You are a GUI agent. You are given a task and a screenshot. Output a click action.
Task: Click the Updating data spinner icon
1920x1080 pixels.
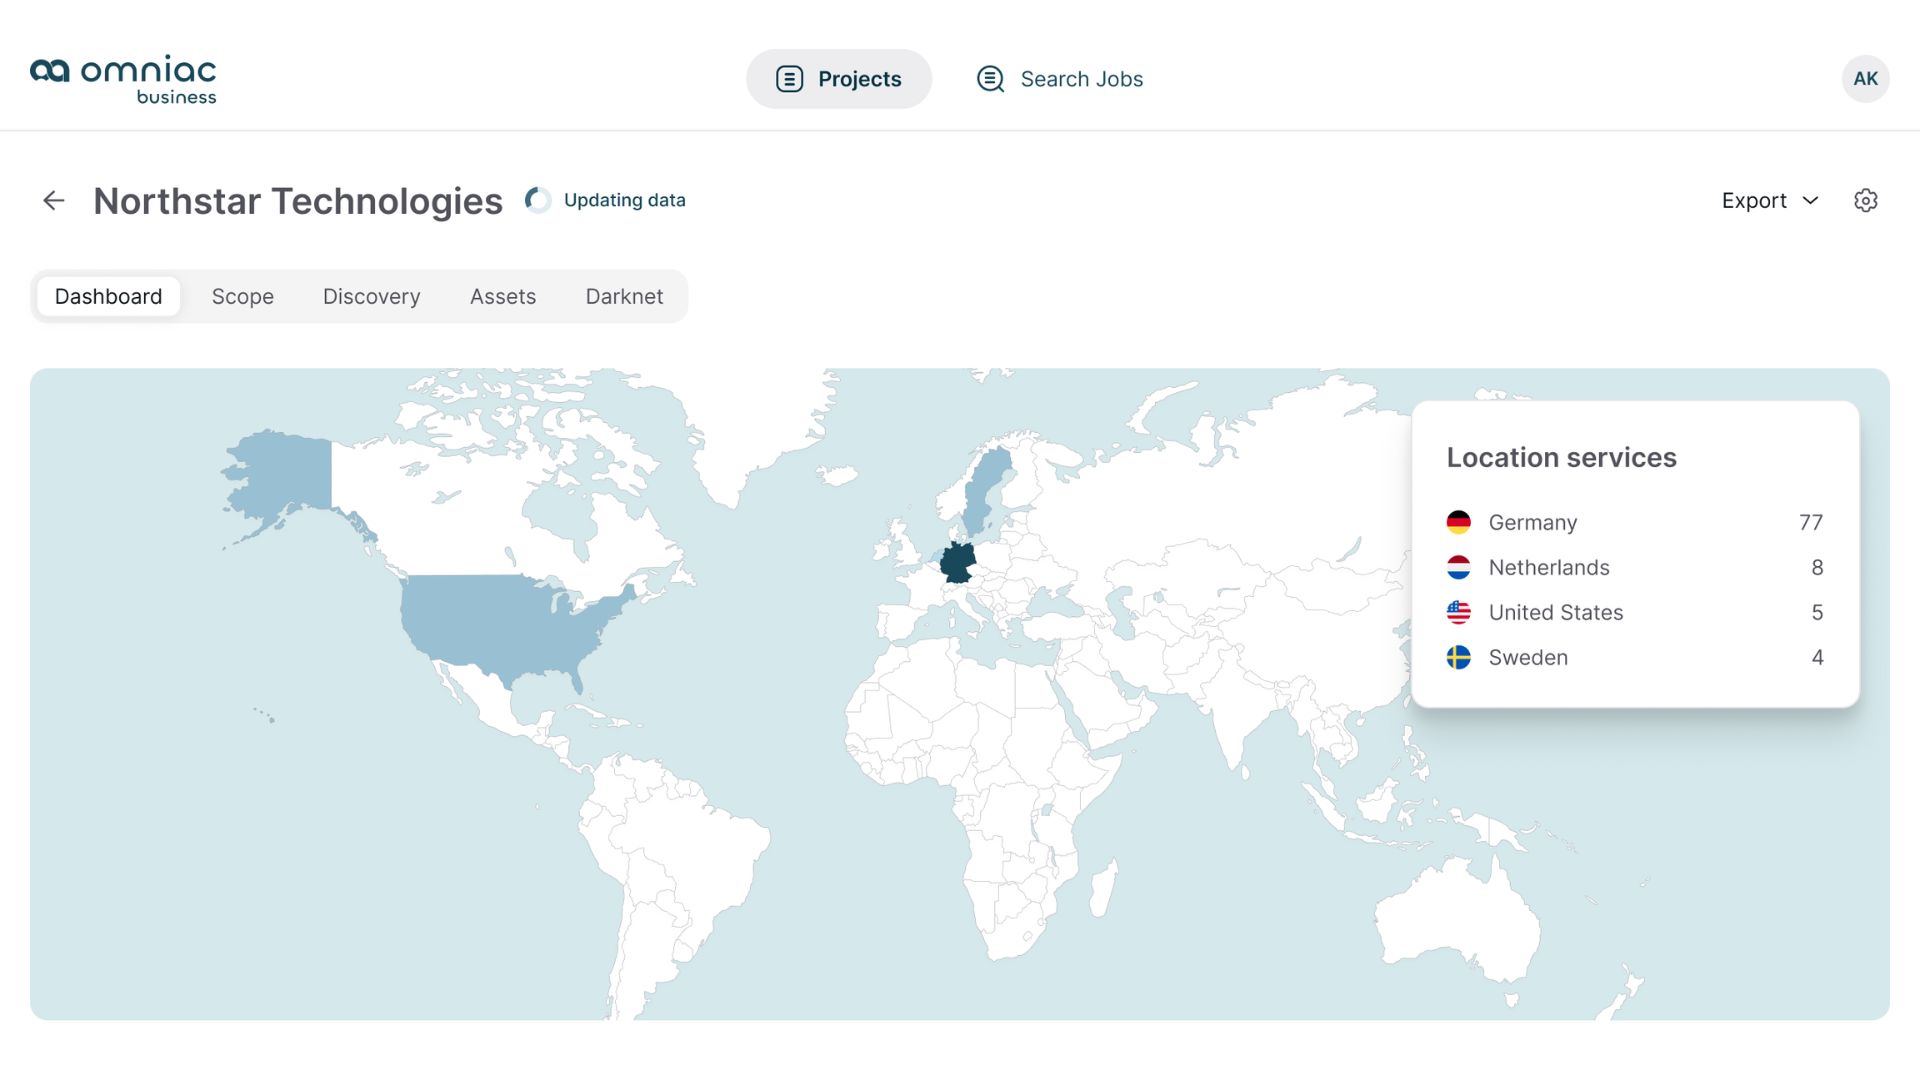coord(538,200)
